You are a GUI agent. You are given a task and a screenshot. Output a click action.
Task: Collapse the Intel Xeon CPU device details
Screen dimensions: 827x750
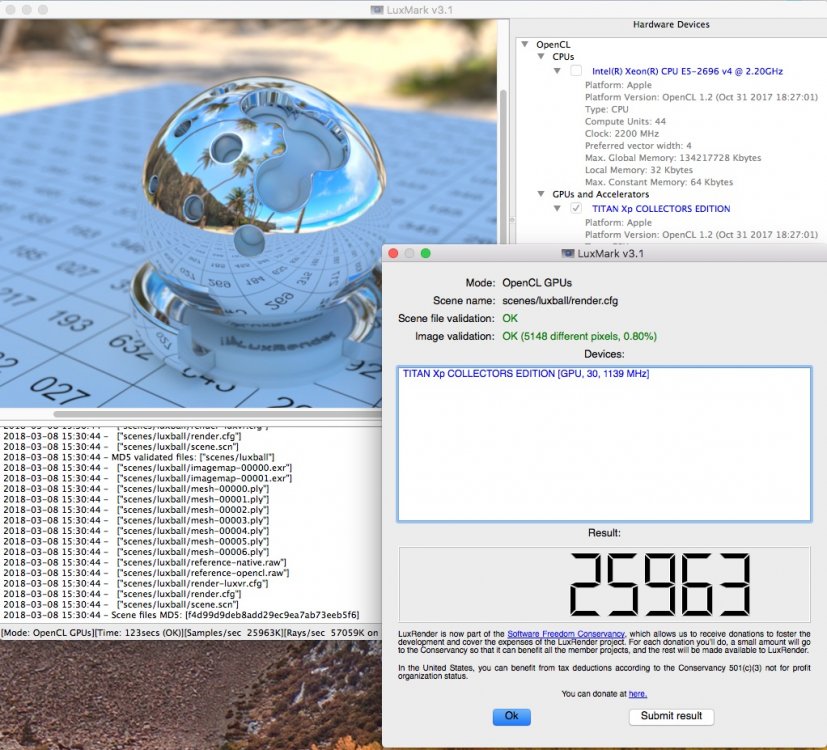pyautogui.click(x=557, y=71)
